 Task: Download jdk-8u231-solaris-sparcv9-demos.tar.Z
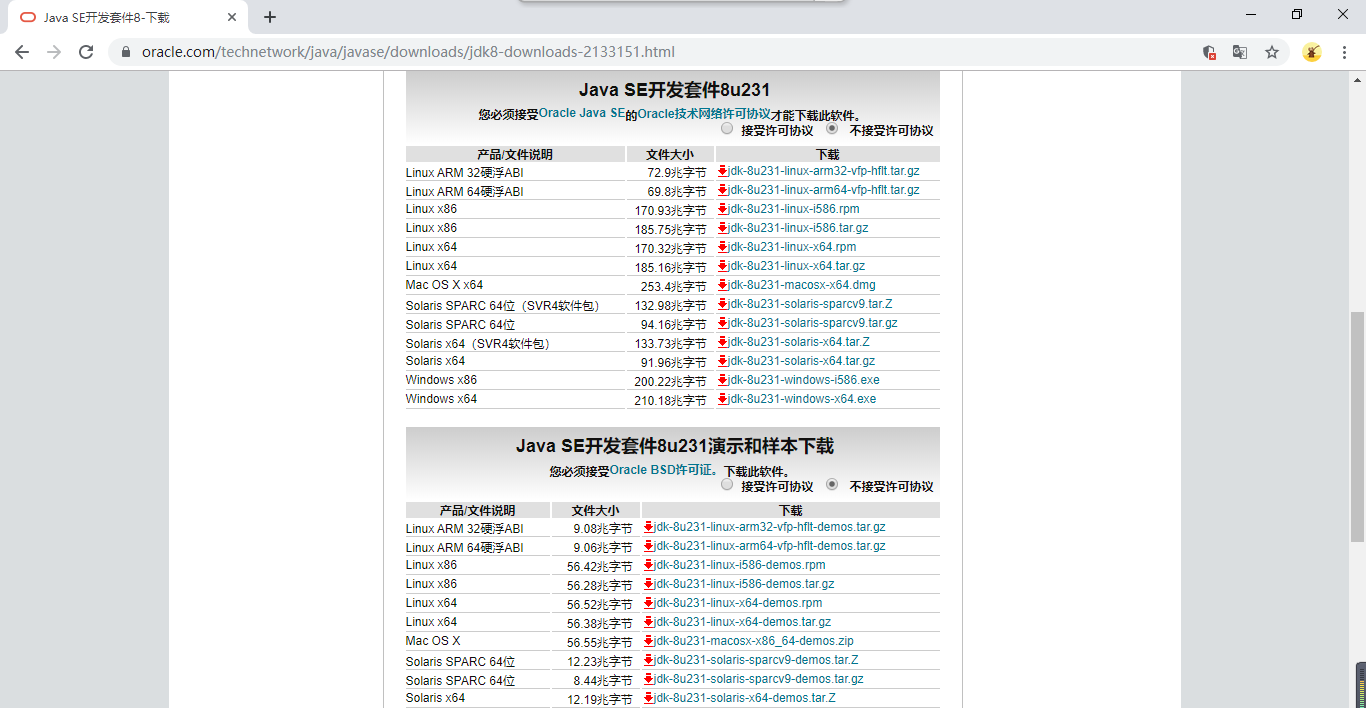point(756,660)
